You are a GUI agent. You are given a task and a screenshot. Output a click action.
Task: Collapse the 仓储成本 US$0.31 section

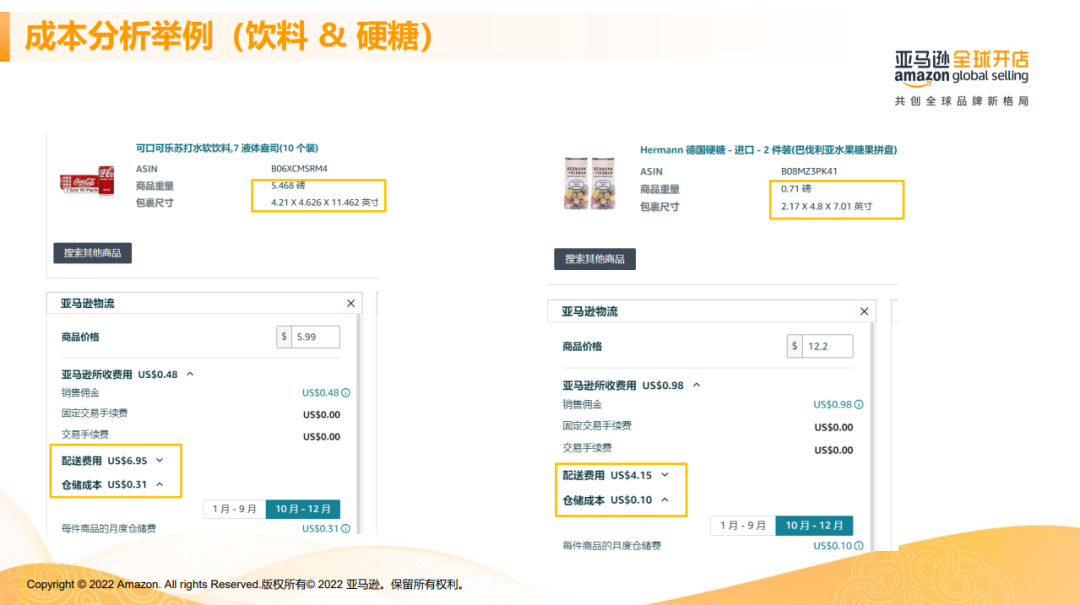[x=160, y=484]
